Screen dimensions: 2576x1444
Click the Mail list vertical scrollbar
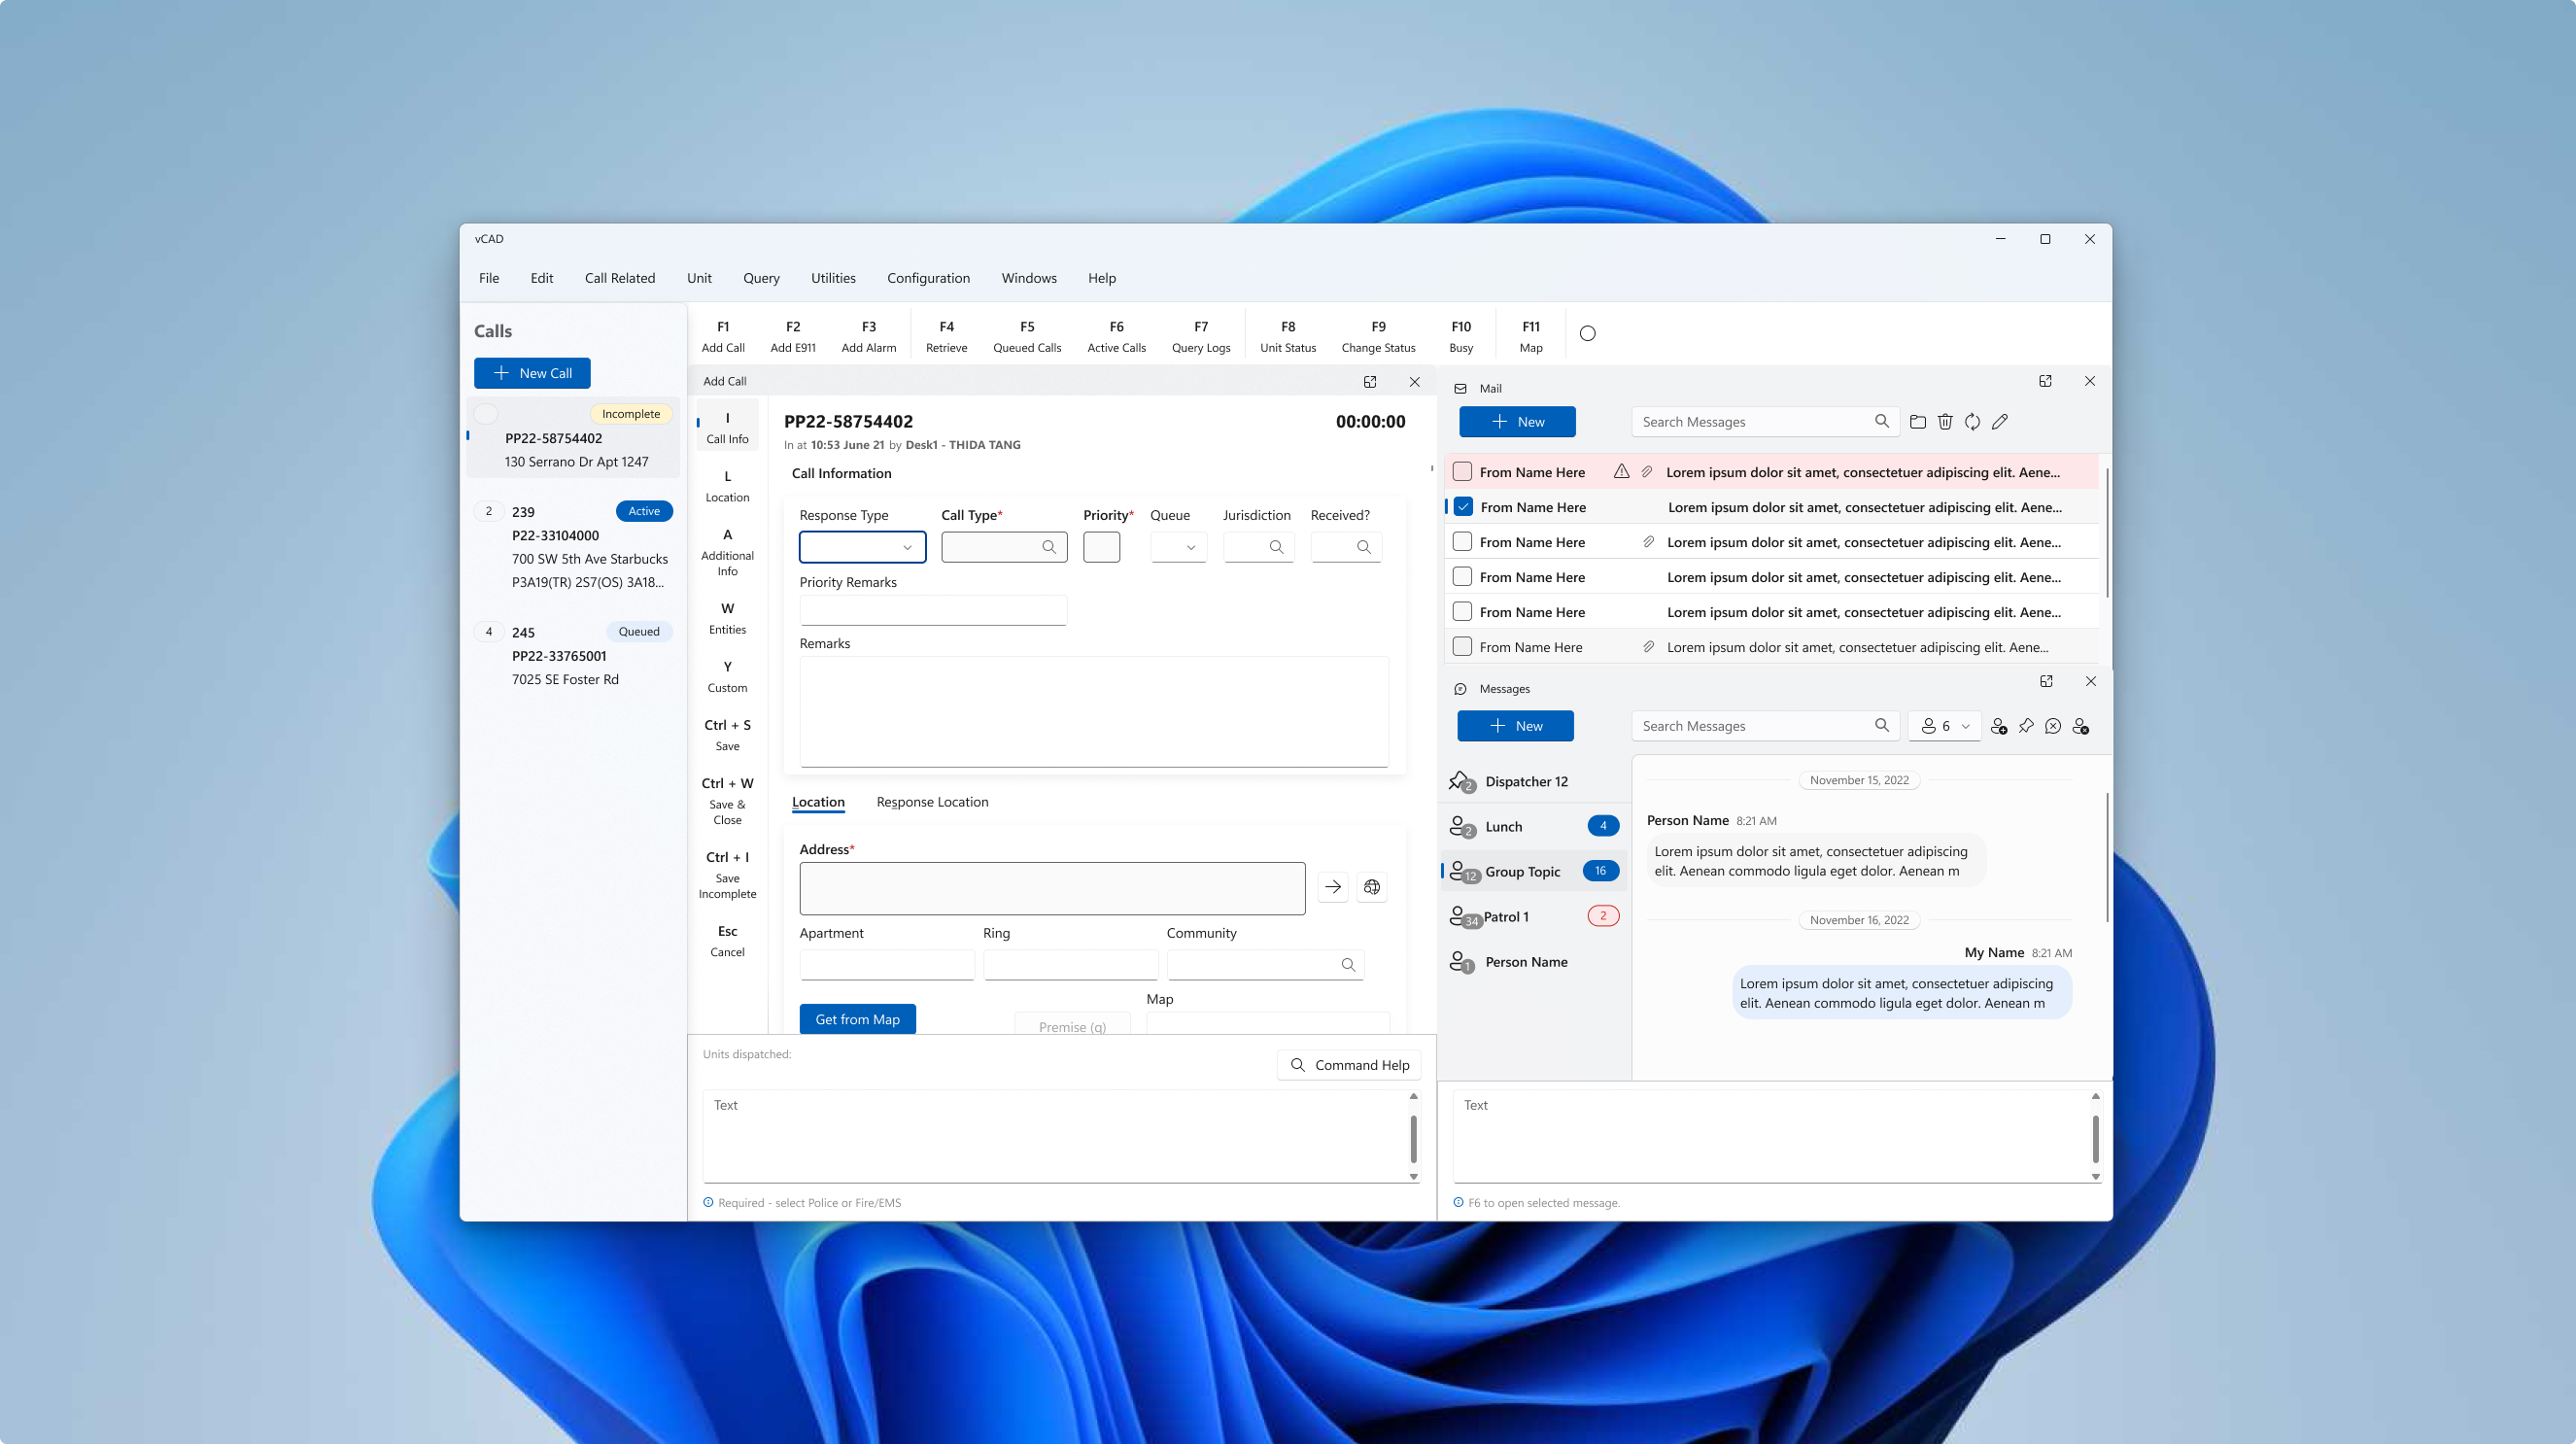2106,534
